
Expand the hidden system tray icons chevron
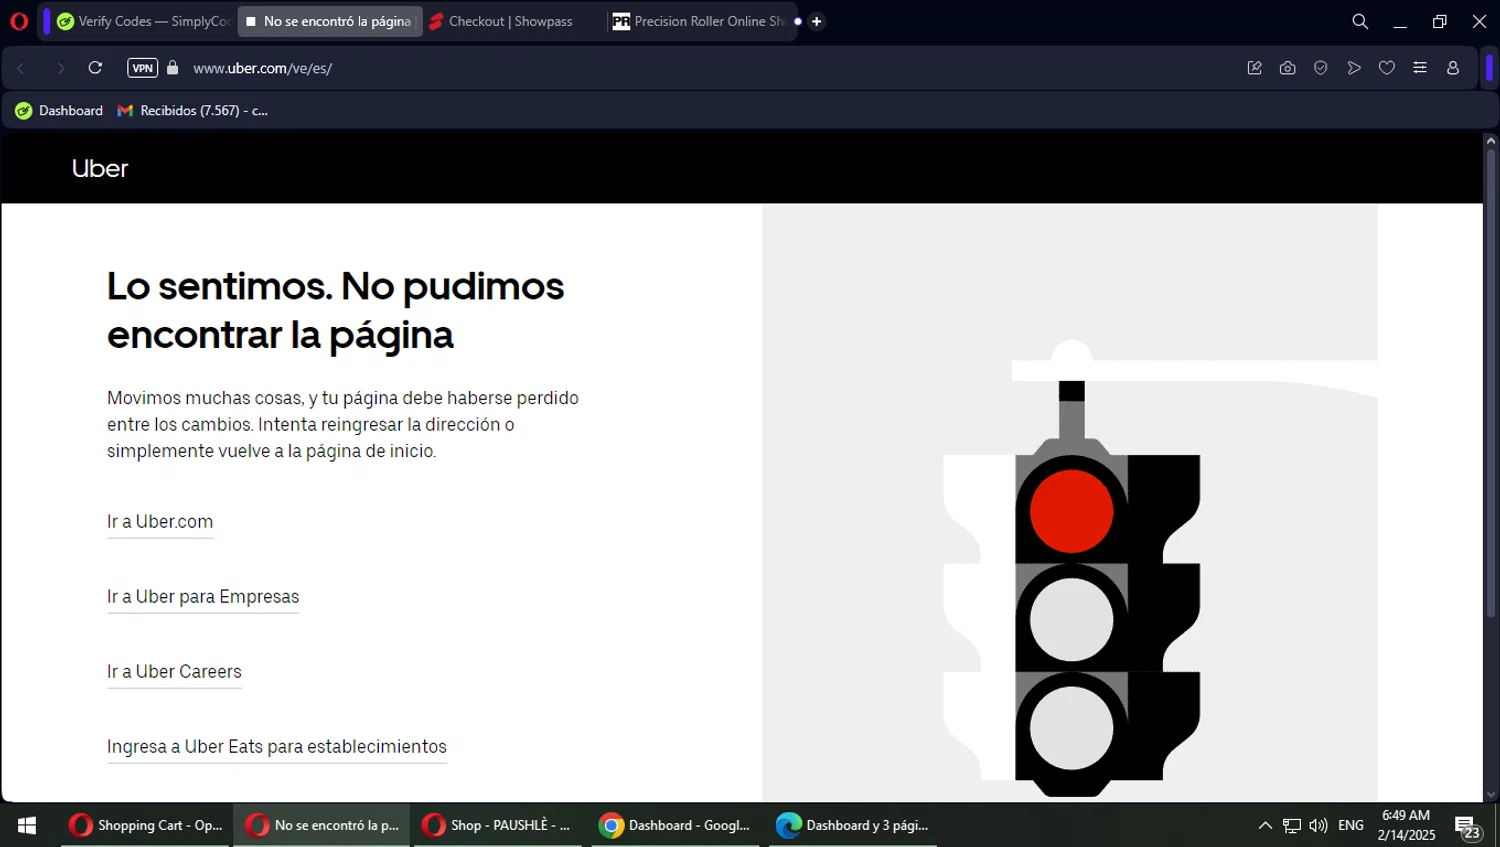[1265, 825]
